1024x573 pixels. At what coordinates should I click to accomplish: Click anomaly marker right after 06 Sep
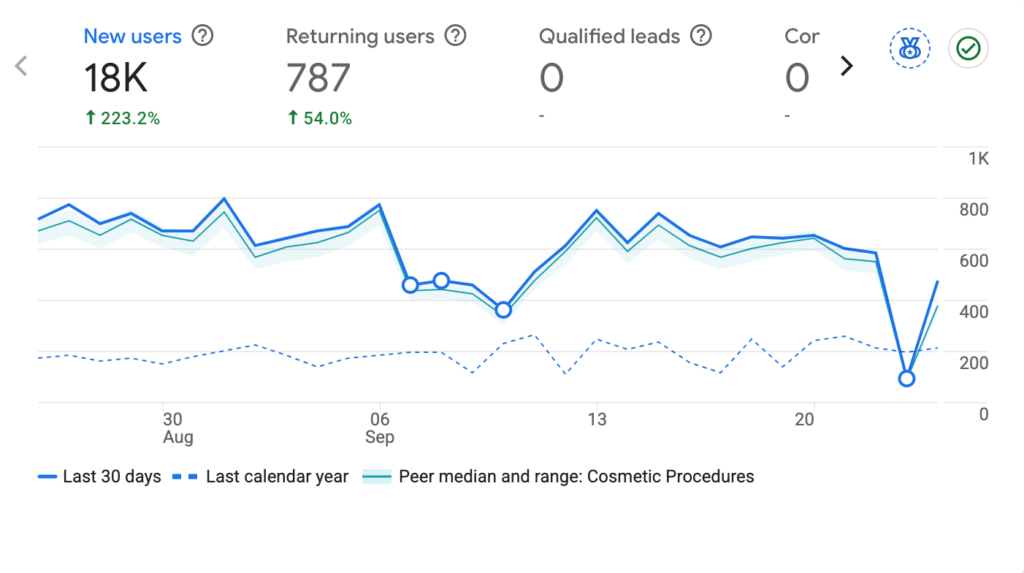410,285
